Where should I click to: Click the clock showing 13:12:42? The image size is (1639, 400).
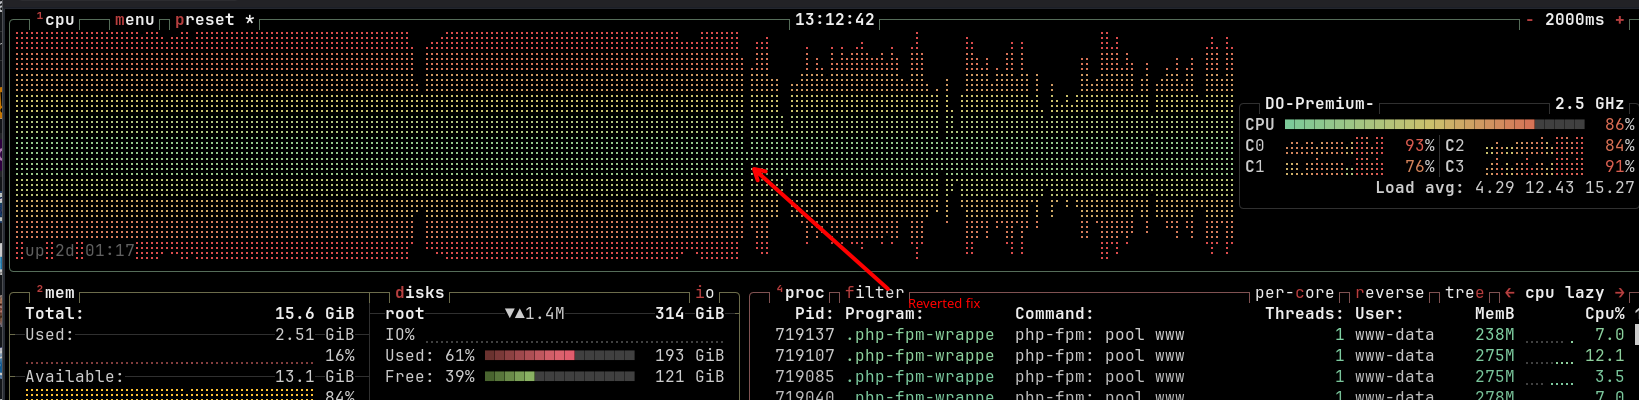point(835,20)
